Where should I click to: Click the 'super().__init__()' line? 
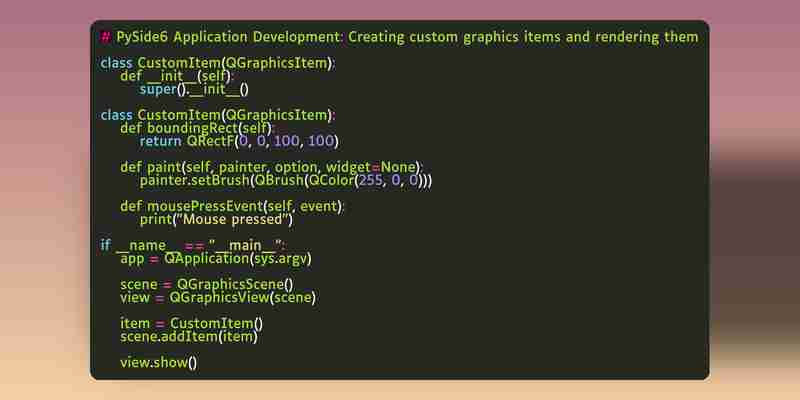point(194,90)
